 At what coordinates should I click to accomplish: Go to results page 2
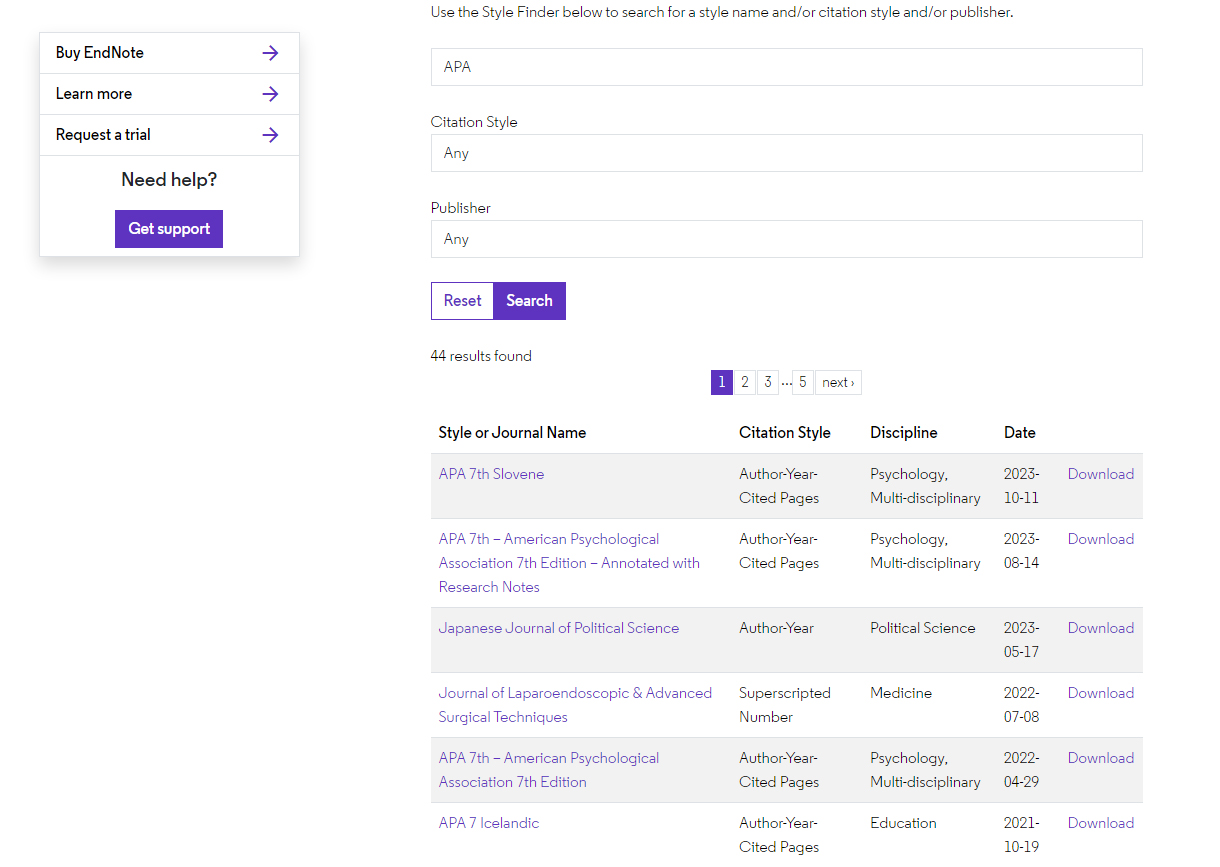(745, 382)
